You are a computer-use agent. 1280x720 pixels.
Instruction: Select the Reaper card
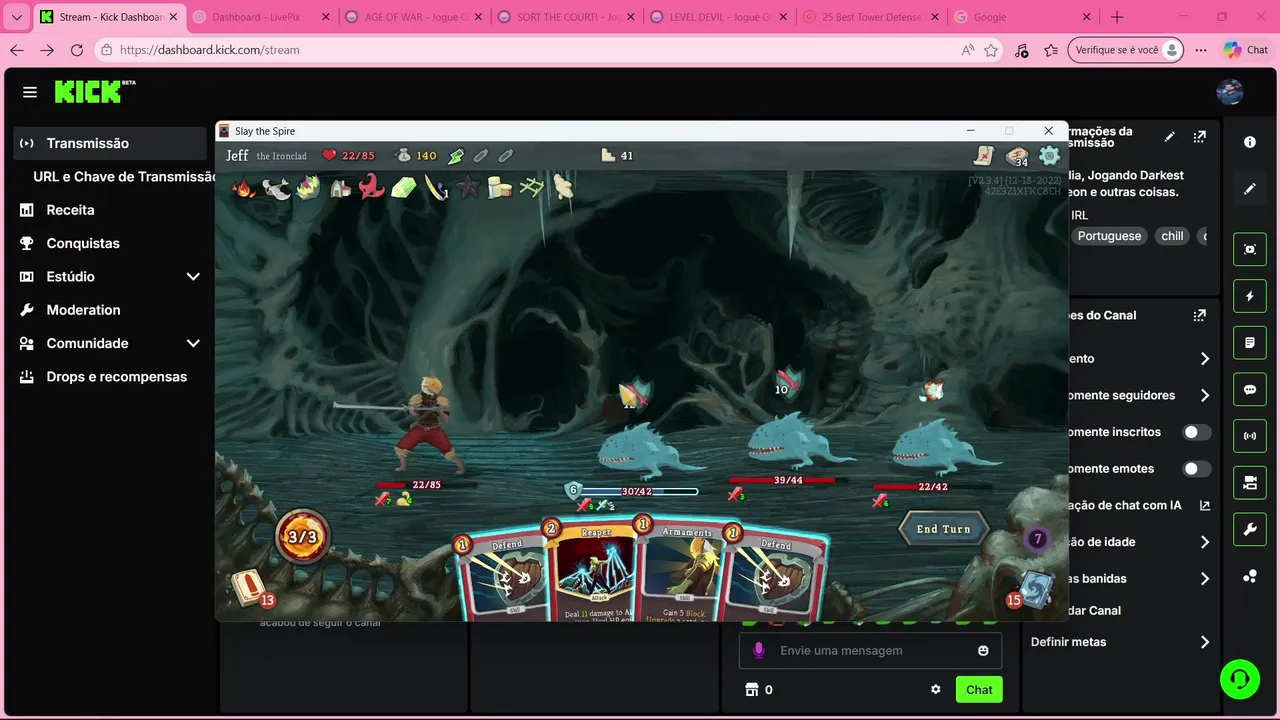tap(596, 570)
